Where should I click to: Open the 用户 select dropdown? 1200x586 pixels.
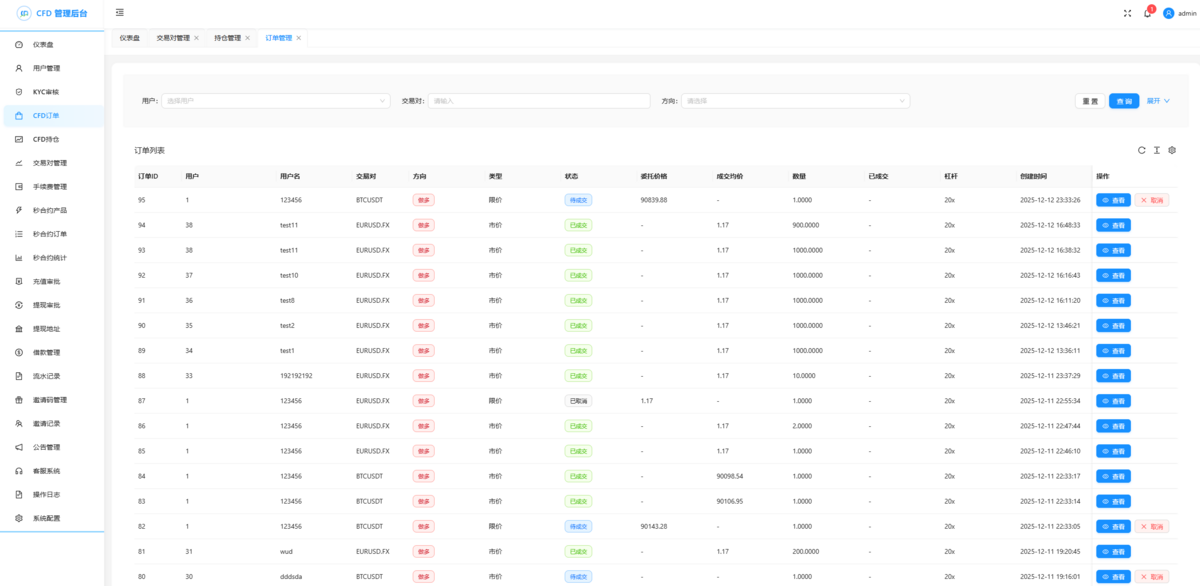pos(275,101)
